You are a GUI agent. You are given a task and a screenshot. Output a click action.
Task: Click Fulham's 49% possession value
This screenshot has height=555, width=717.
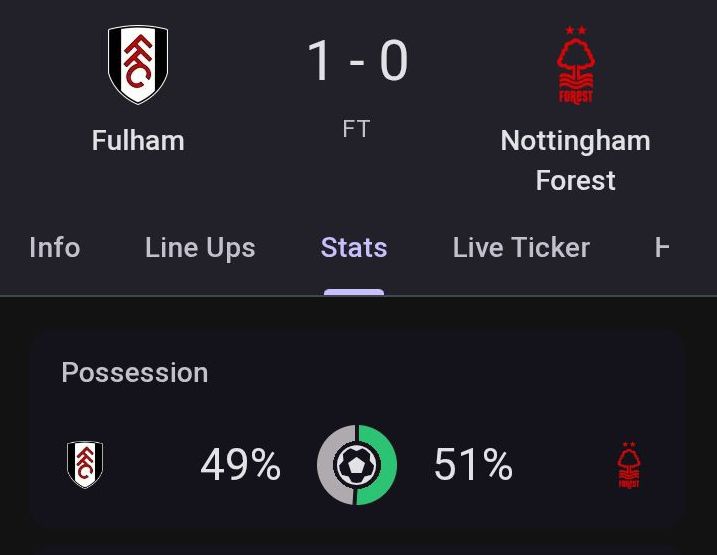point(240,465)
